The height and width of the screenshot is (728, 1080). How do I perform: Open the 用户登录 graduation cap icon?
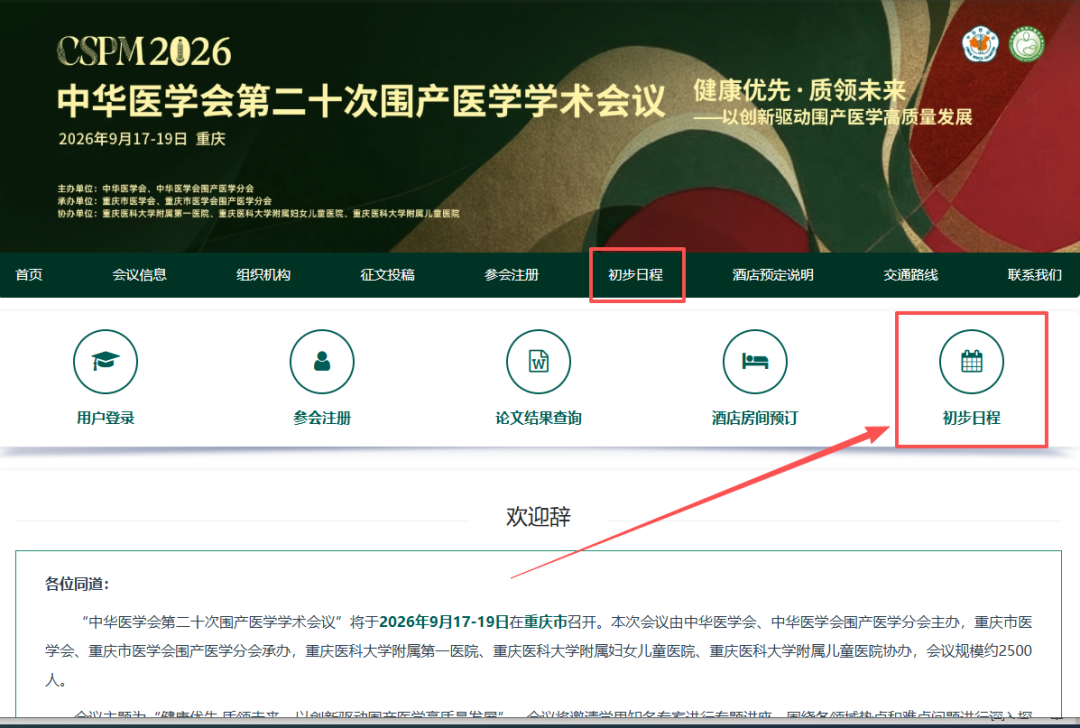click(105, 362)
